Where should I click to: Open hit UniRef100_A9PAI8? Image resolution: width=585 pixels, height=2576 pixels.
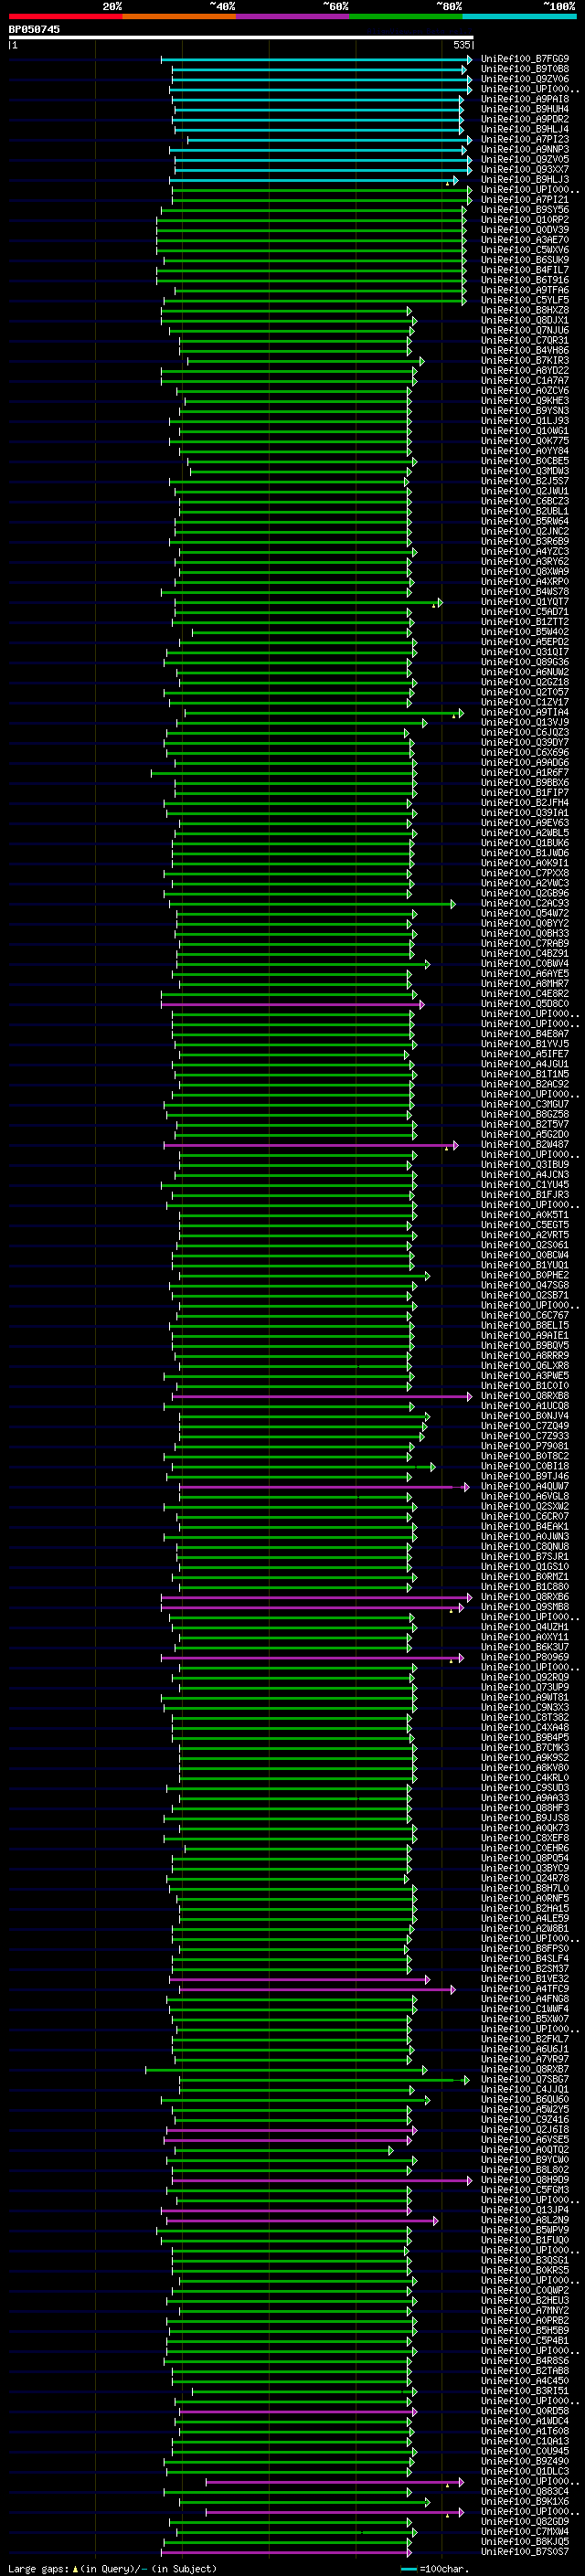525,99
